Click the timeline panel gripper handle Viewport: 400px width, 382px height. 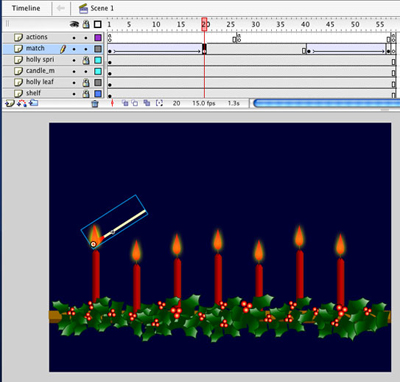point(7,24)
